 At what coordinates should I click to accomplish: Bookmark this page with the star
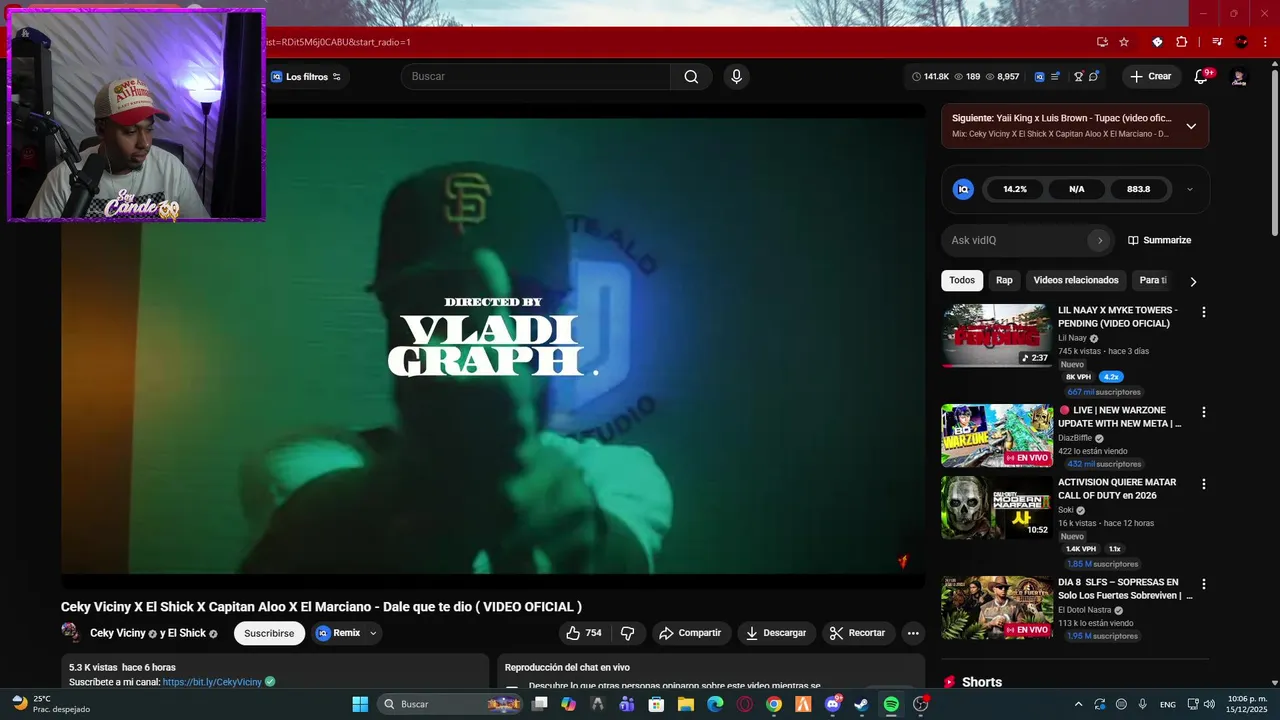click(x=1124, y=42)
